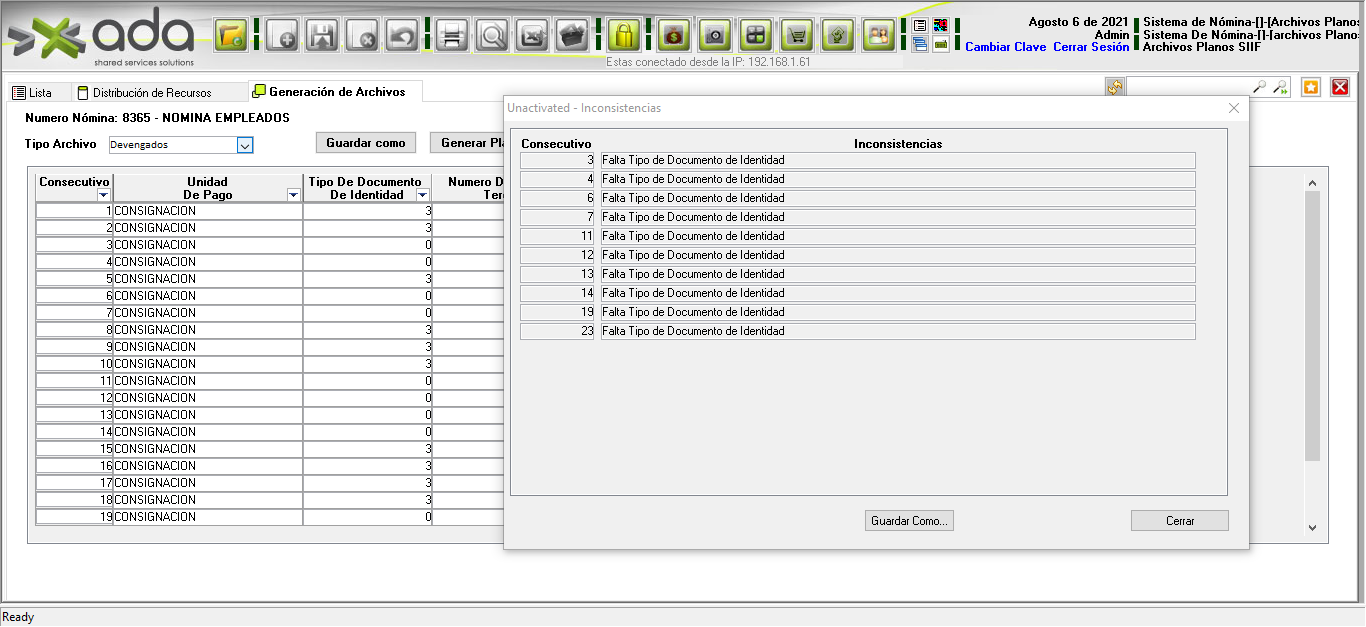
Task: Expand the Consecutivo column filter arrow
Action: click(x=103, y=196)
